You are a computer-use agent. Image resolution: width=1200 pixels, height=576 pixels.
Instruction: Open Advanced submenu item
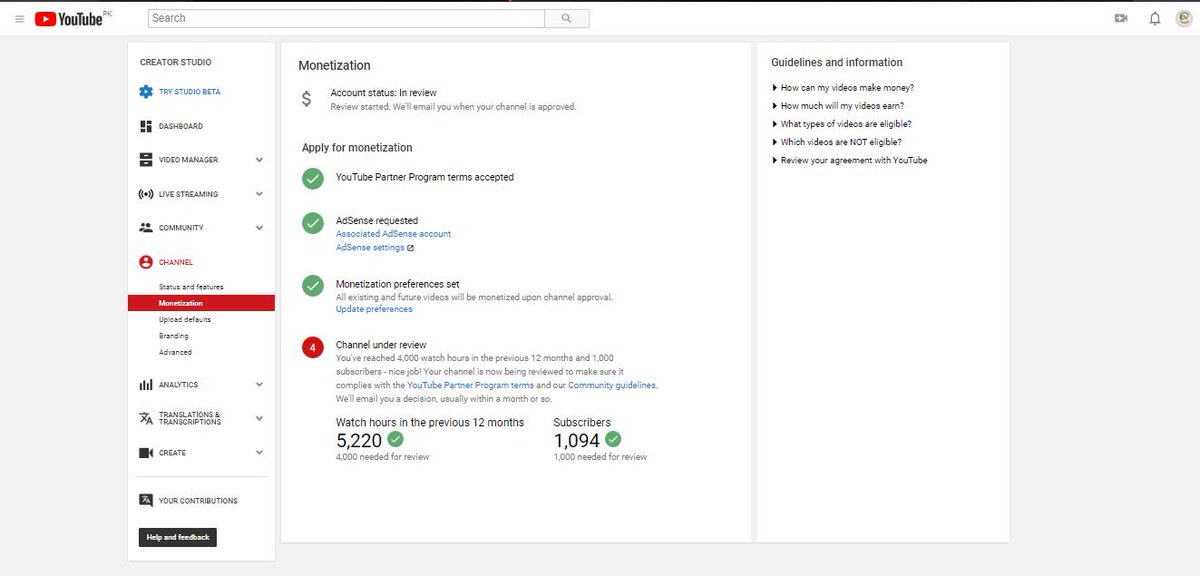tap(175, 352)
